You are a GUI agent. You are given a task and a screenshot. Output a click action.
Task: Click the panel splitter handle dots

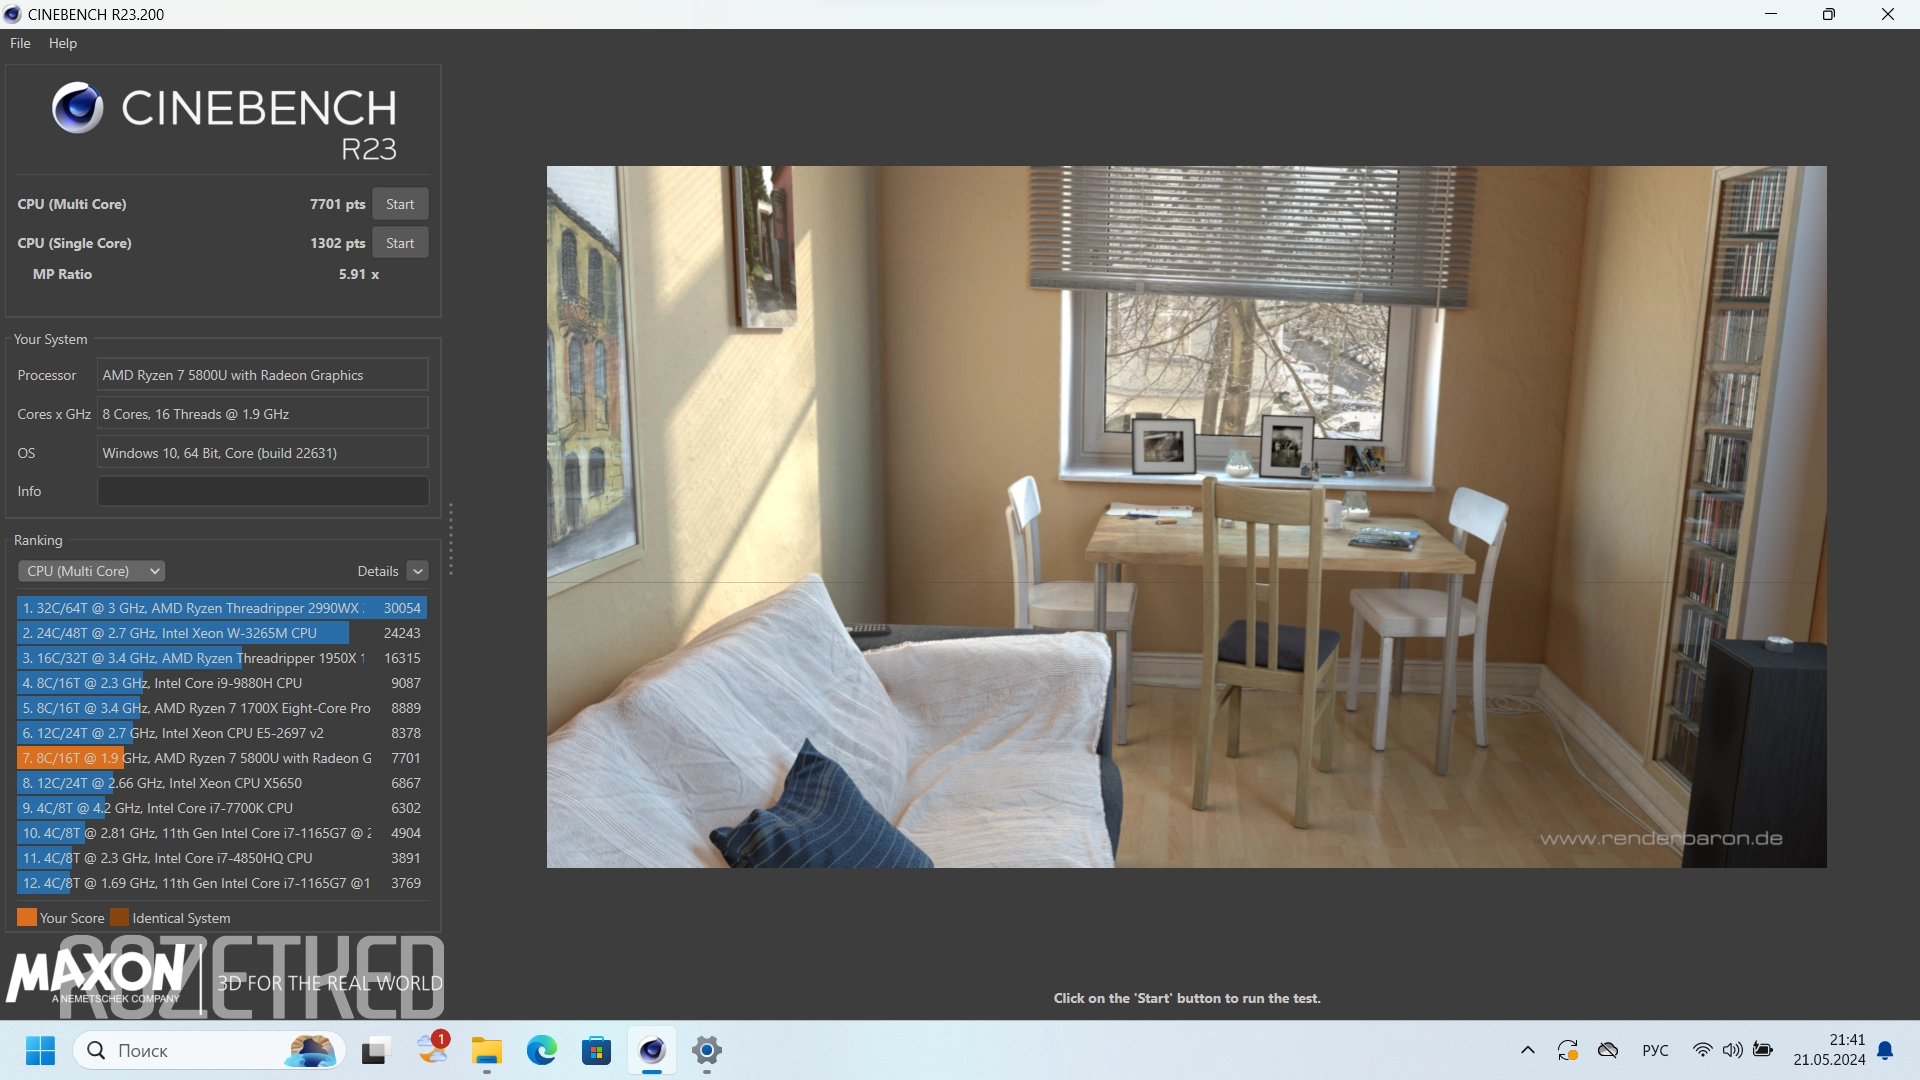(x=451, y=540)
